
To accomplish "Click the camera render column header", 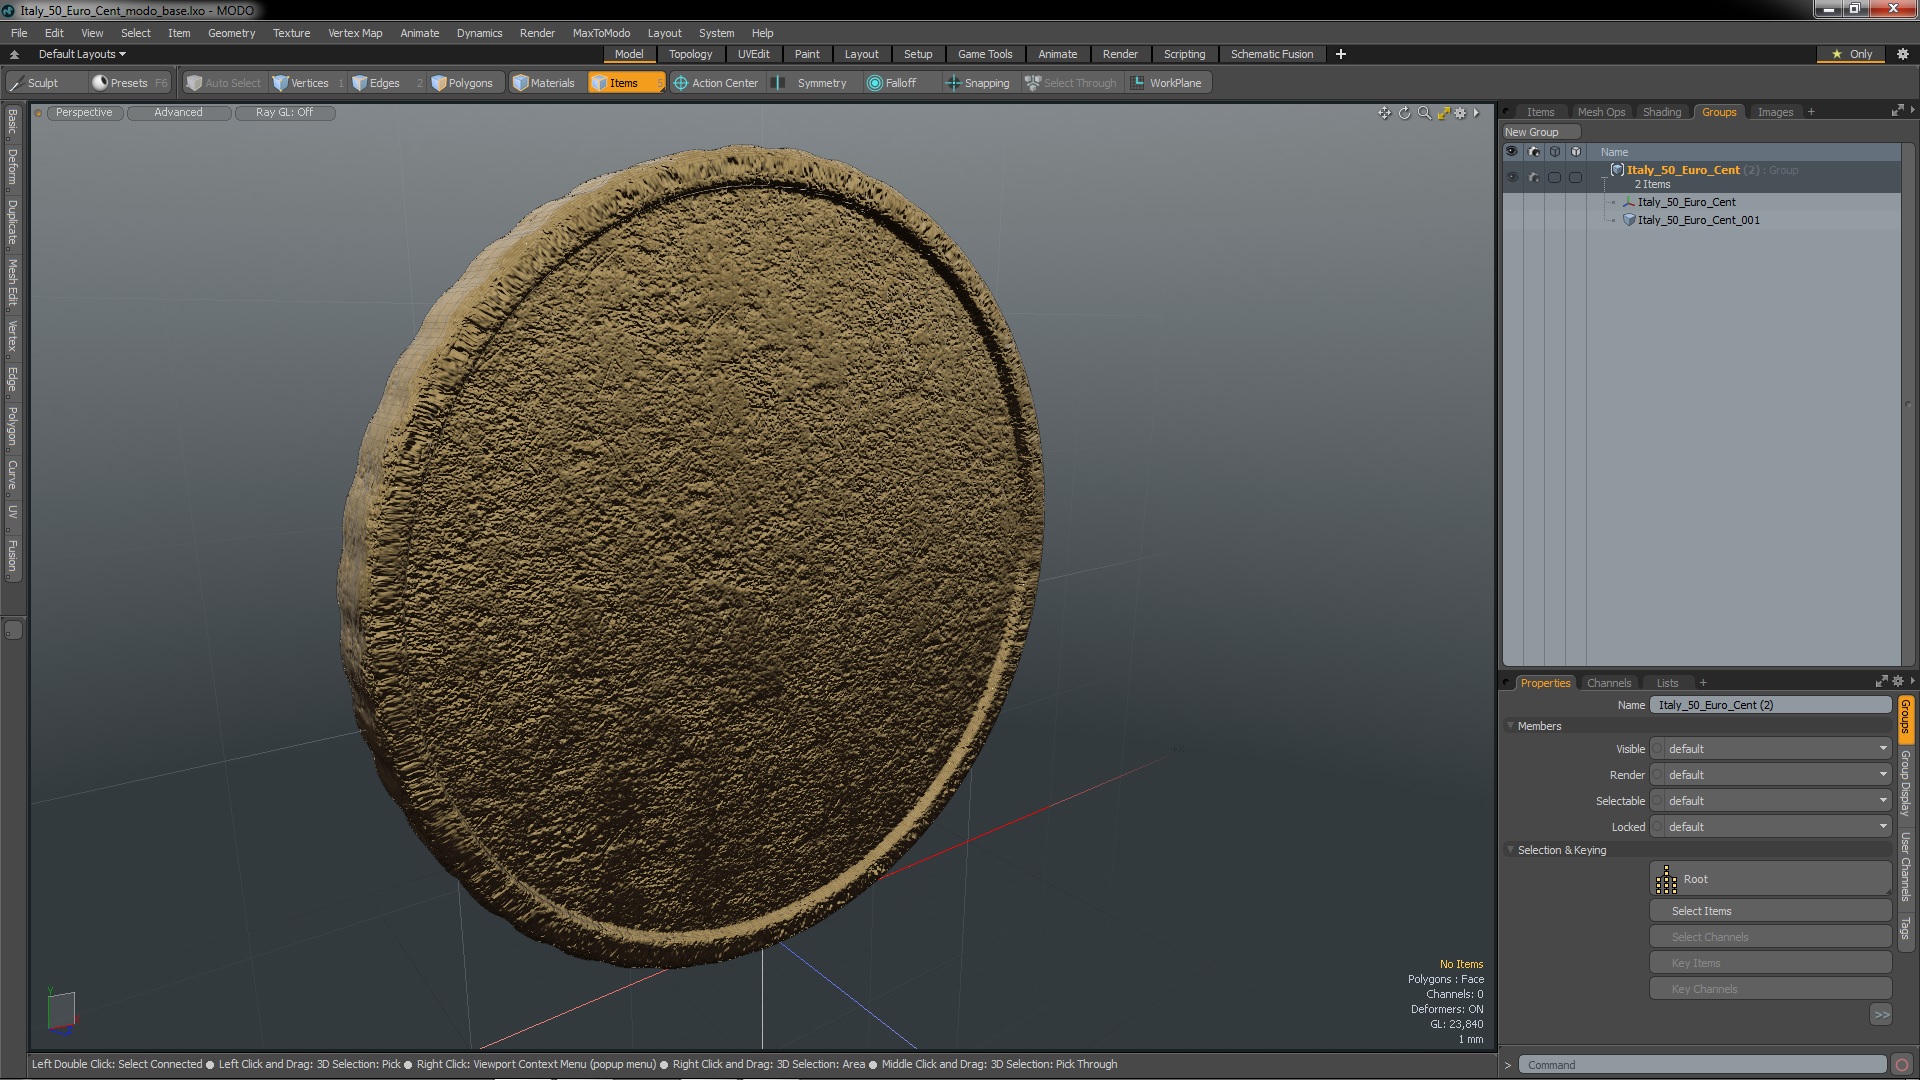I will coord(1534,152).
